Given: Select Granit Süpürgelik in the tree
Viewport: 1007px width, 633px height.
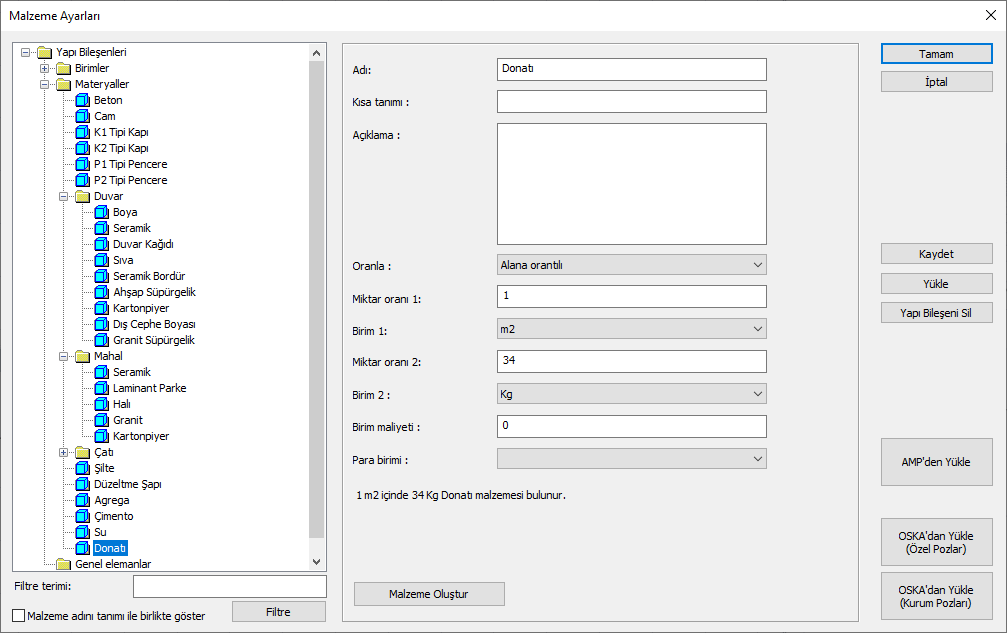Looking at the screenshot, I should tap(153, 340).
